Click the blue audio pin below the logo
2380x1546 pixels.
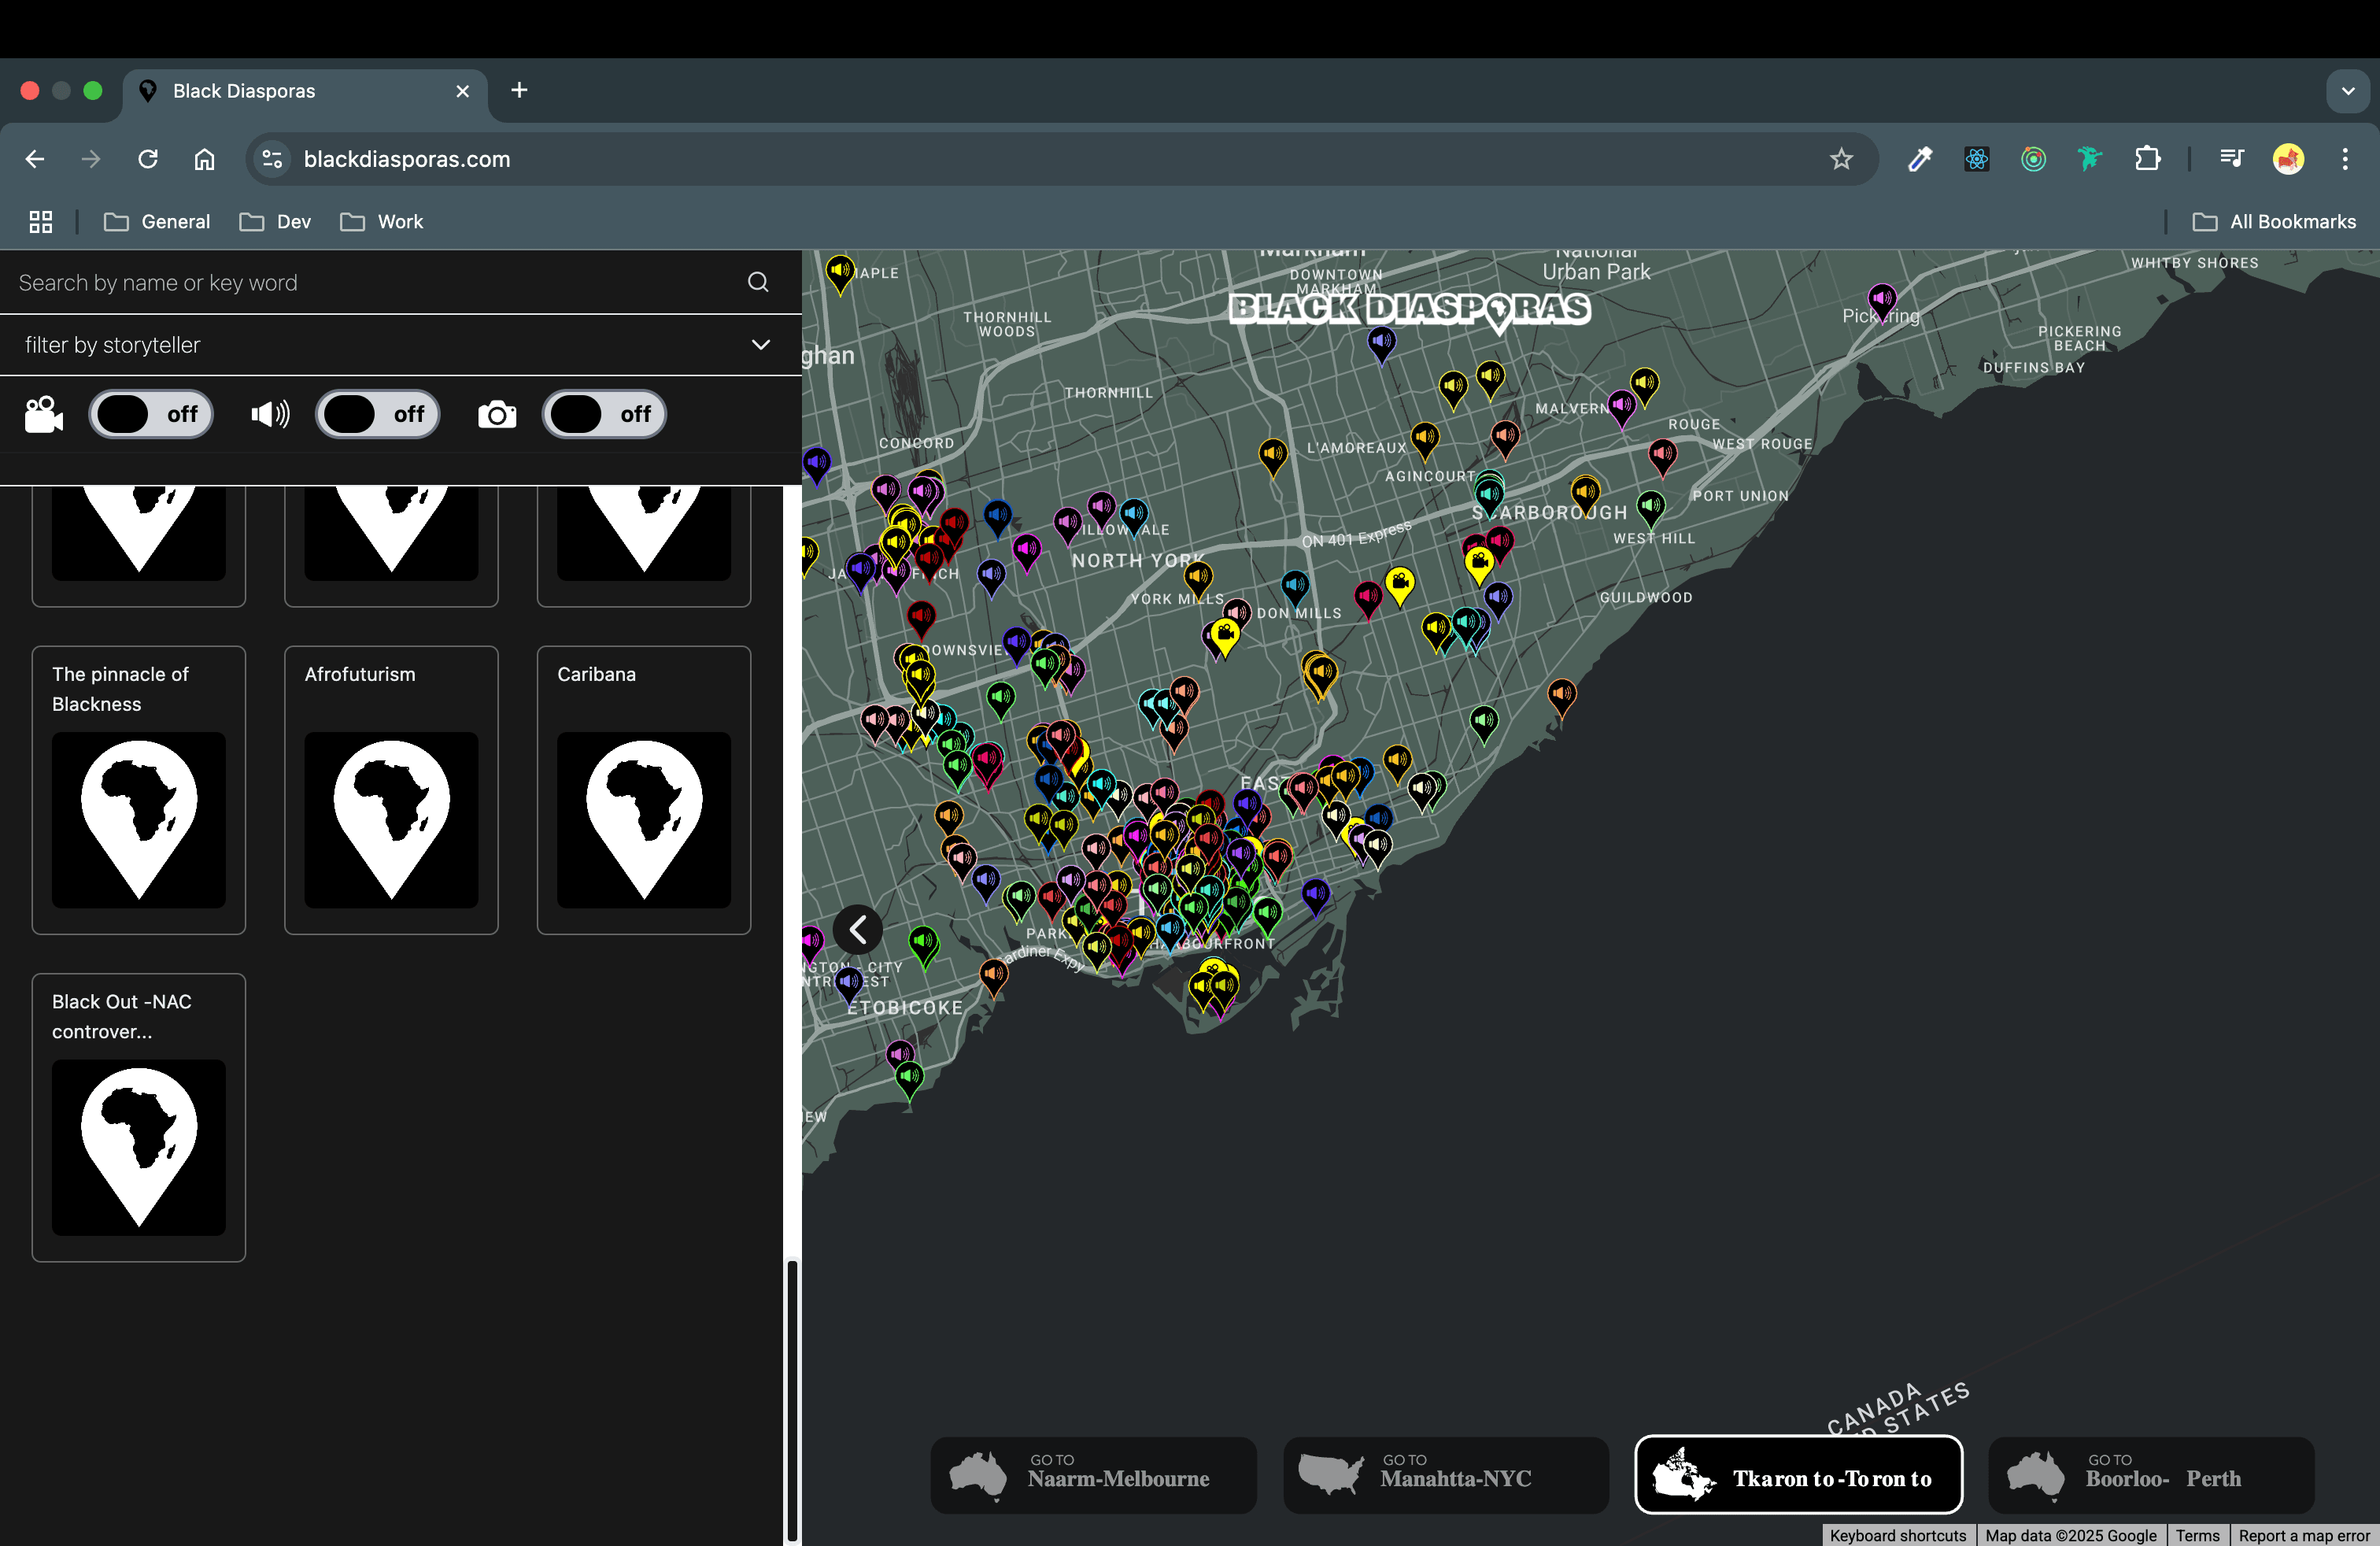click(x=1381, y=345)
